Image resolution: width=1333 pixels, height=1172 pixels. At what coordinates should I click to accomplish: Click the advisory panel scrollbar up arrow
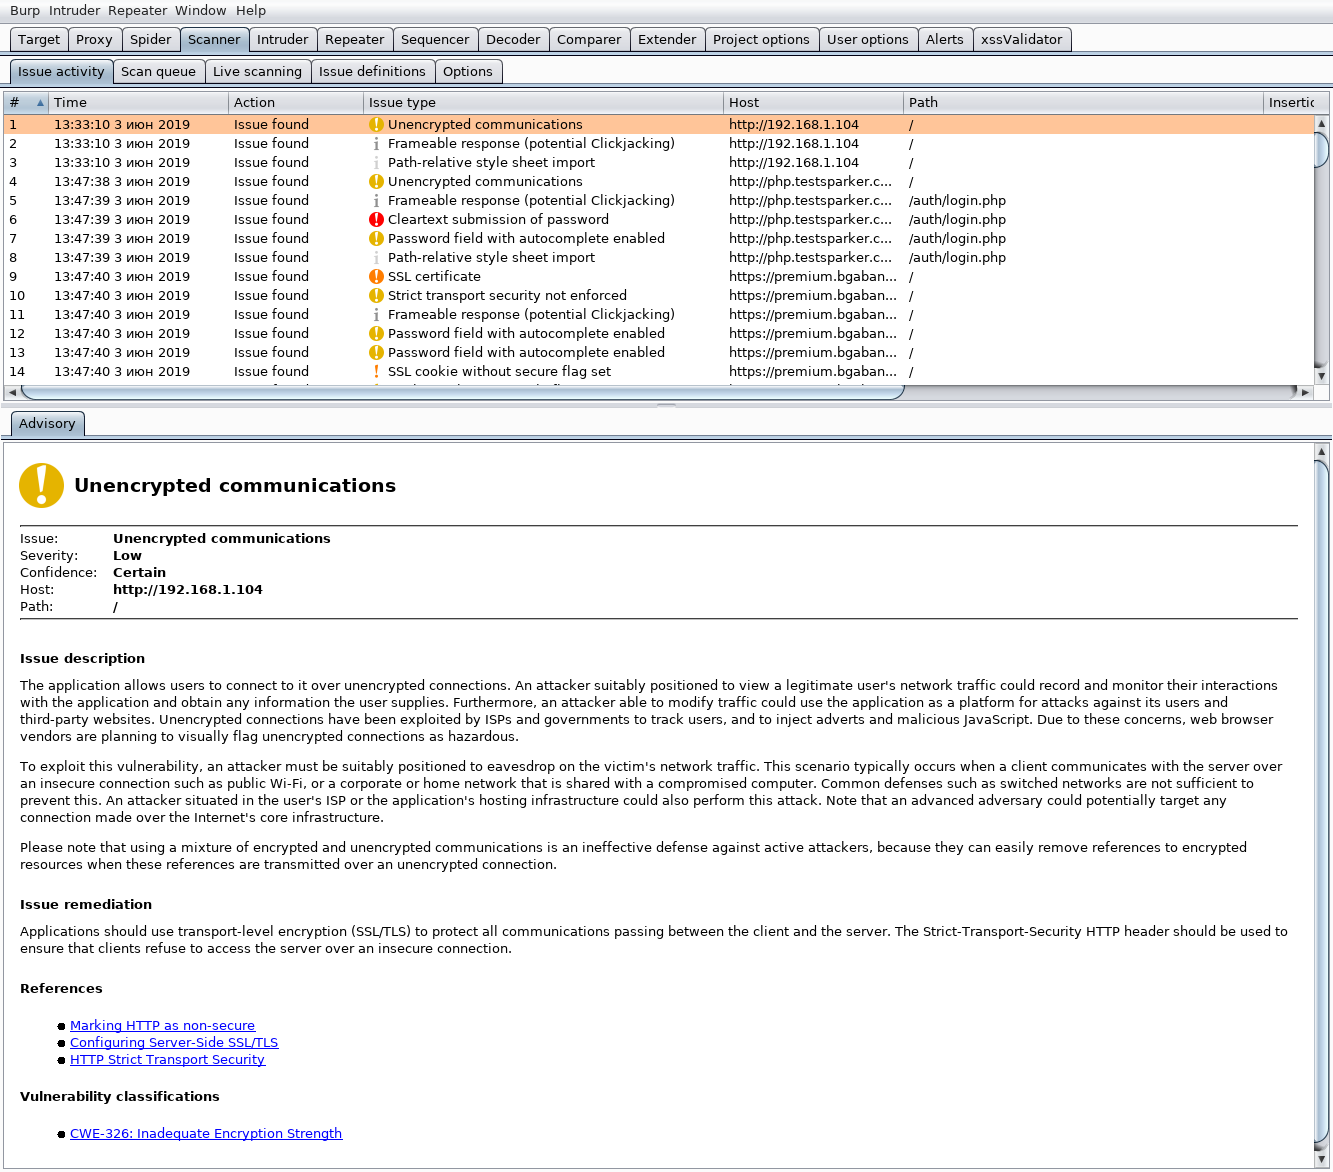(x=1321, y=452)
